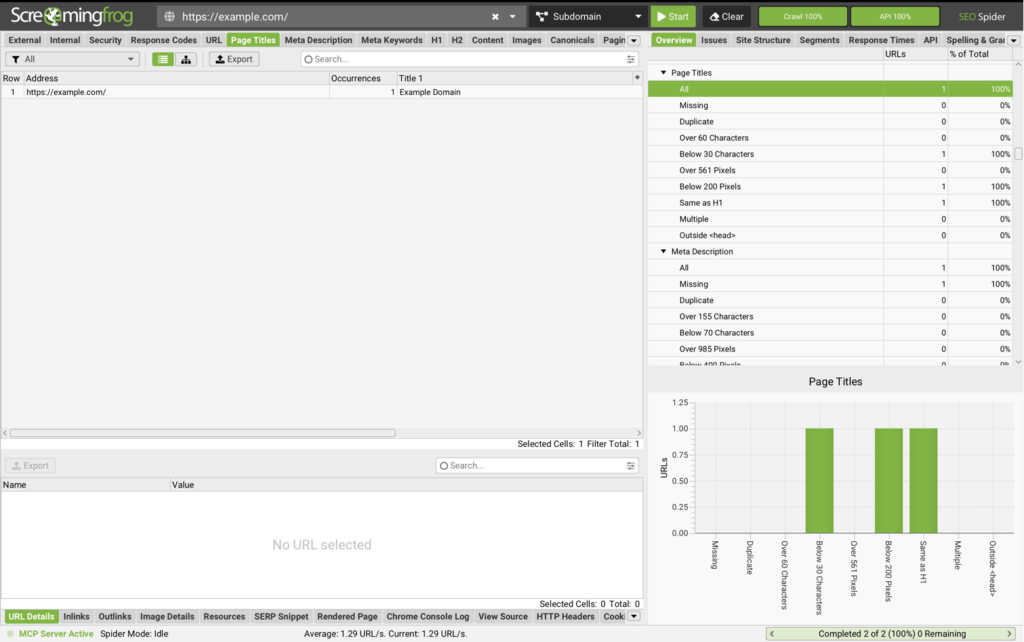Open the Issues tab in right panel
1024x642 pixels.
point(714,40)
